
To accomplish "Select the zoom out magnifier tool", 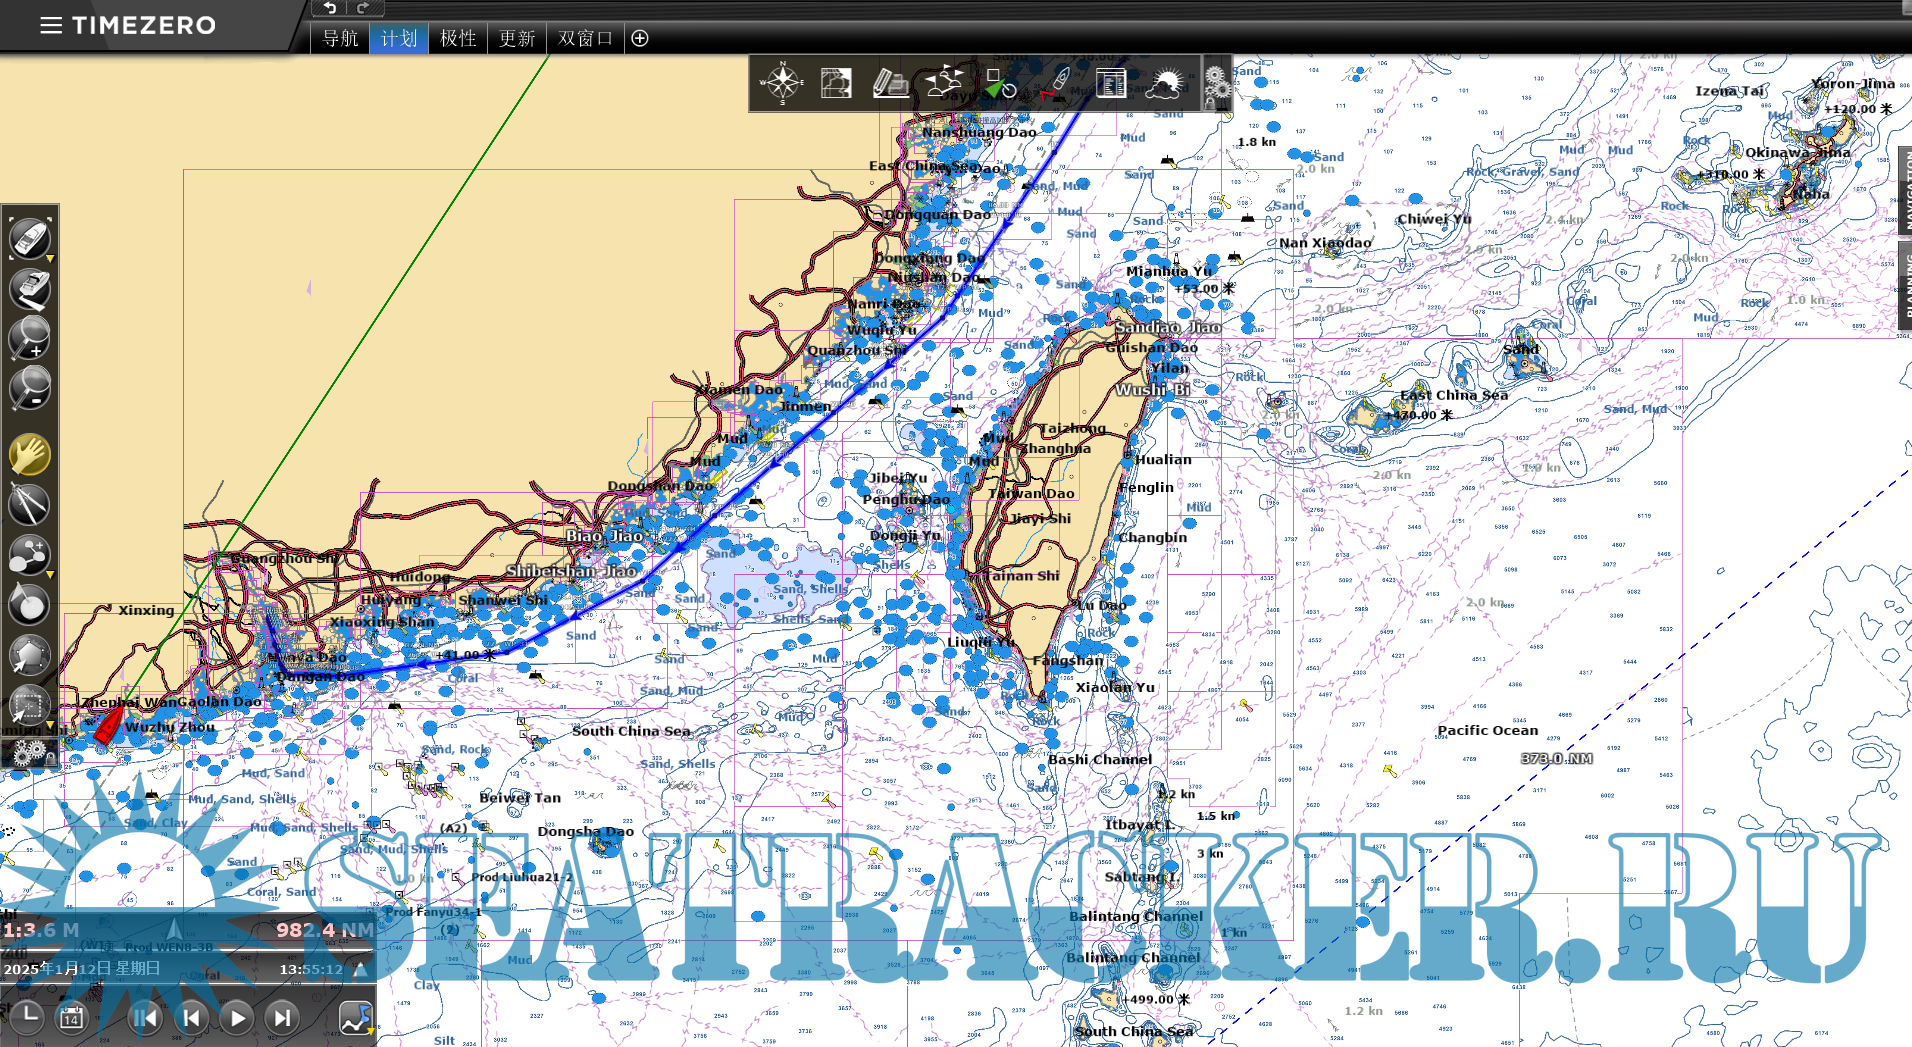I will coord(29,387).
